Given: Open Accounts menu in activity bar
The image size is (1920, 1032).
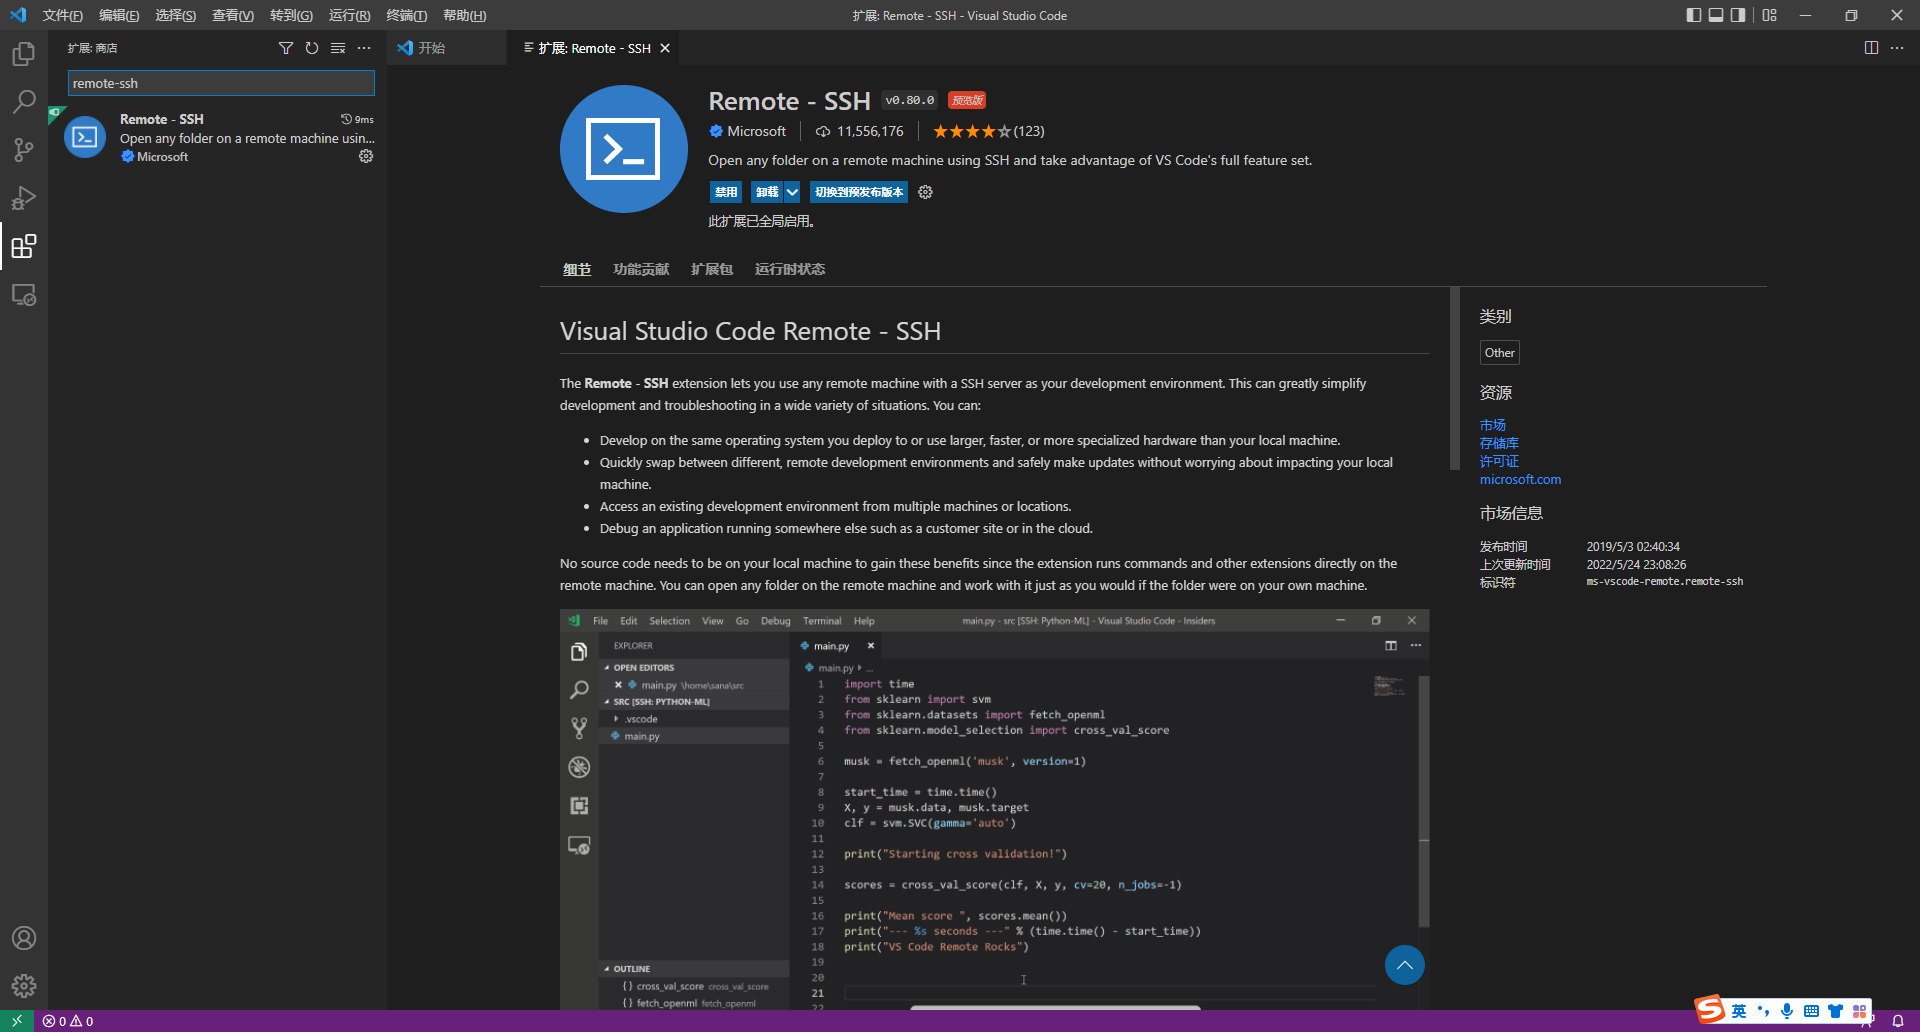Looking at the screenshot, I should (x=24, y=938).
